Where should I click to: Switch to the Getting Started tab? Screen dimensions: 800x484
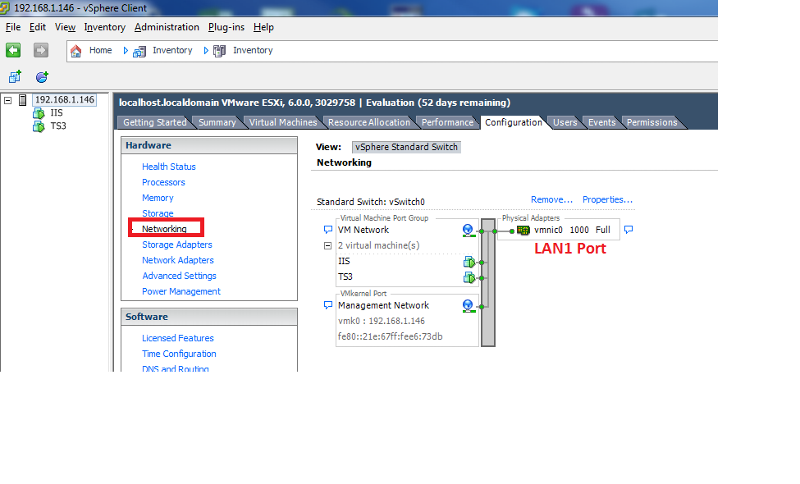tap(155, 122)
